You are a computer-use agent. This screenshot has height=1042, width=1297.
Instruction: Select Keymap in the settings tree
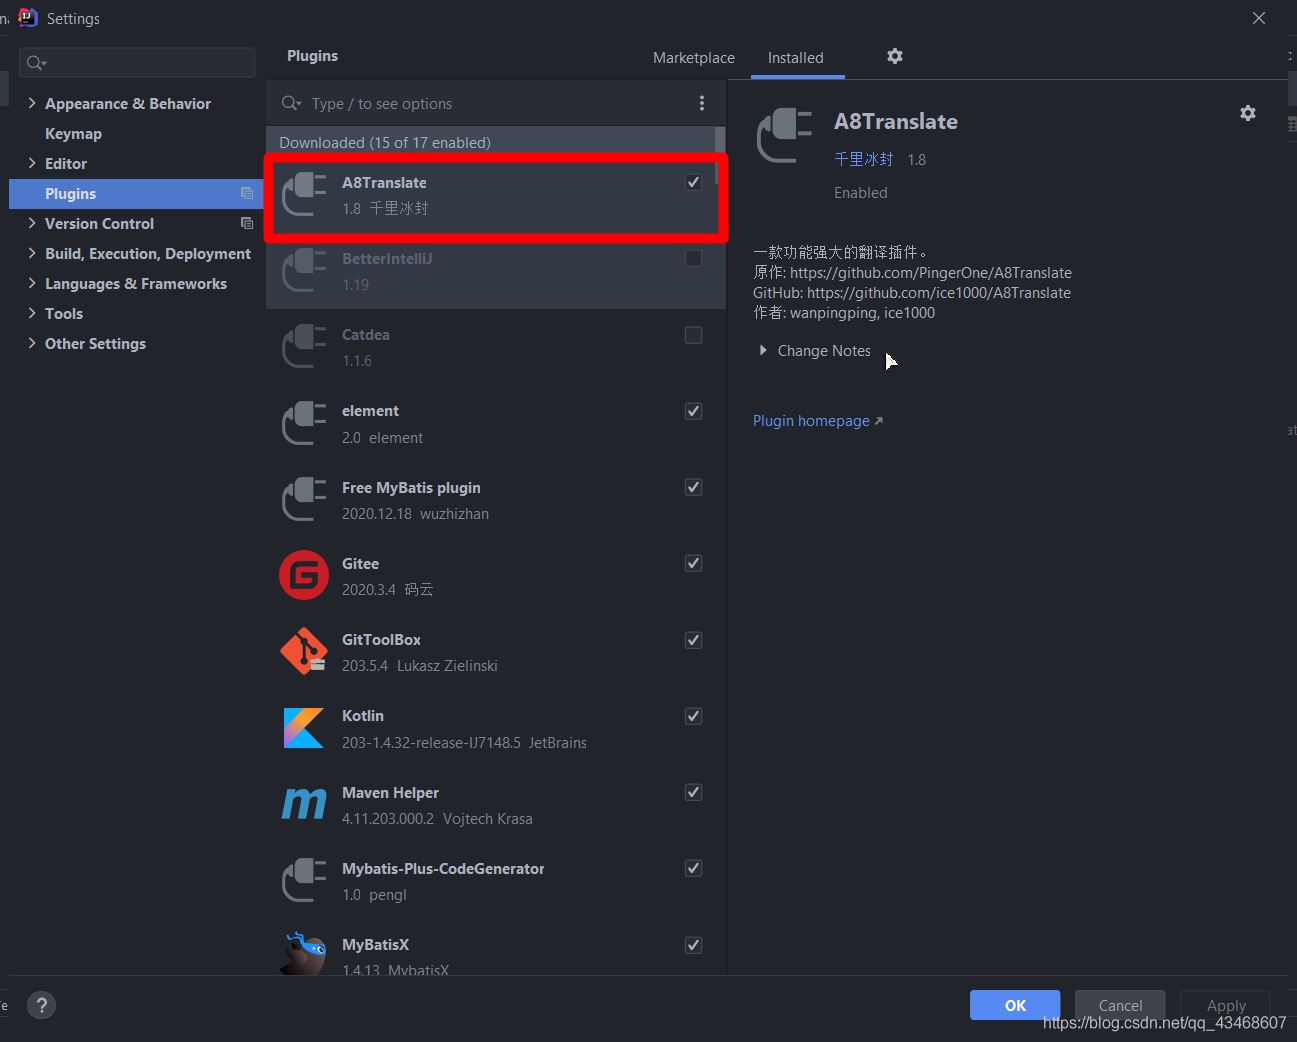click(73, 133)
